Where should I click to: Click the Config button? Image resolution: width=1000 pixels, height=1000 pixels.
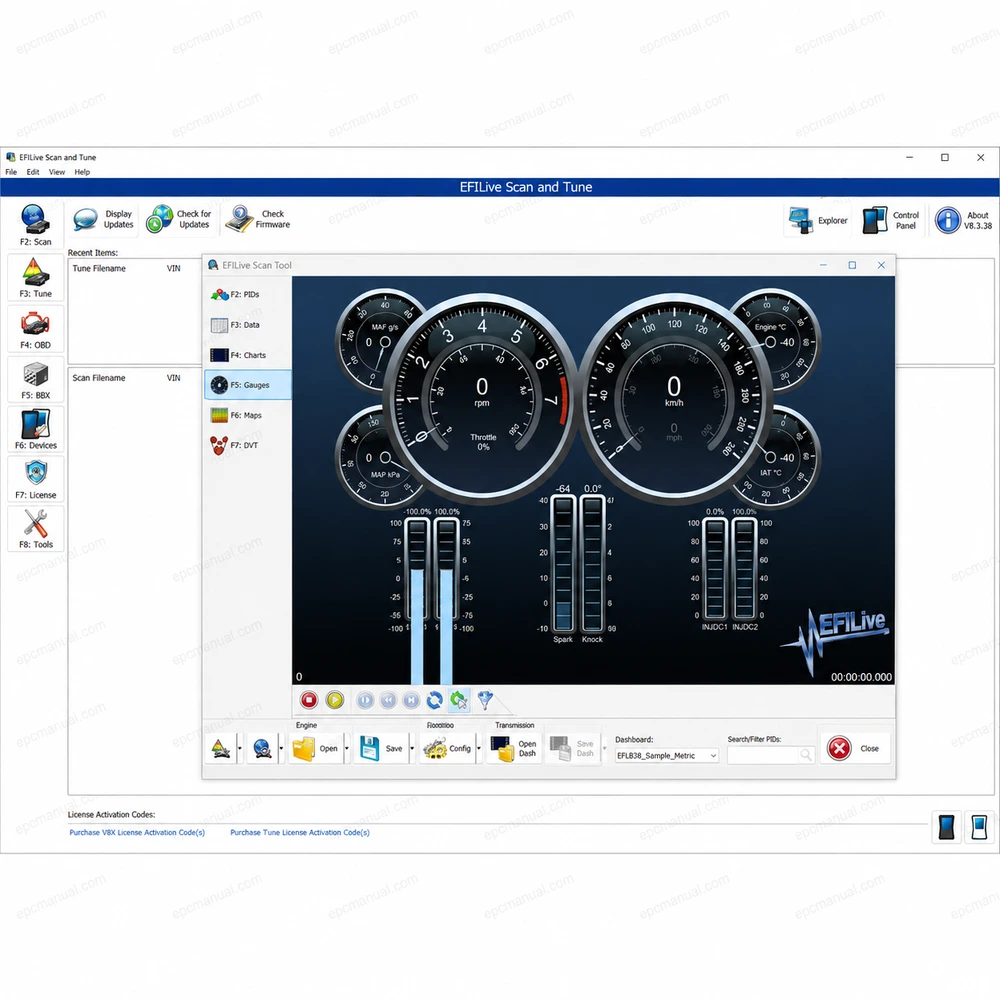448,749
